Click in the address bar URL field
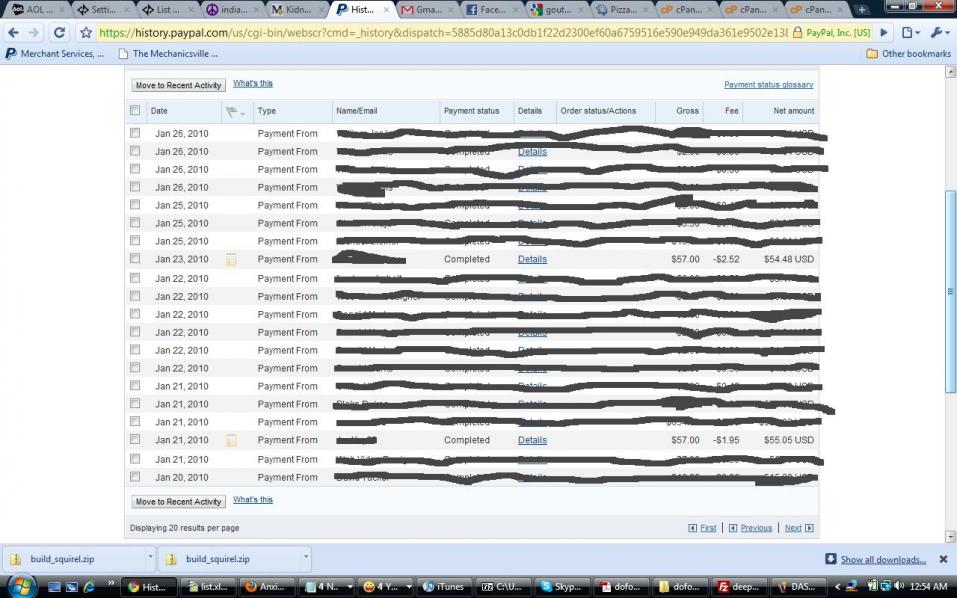Screen dimensions: 957x598 coord(442,32)
